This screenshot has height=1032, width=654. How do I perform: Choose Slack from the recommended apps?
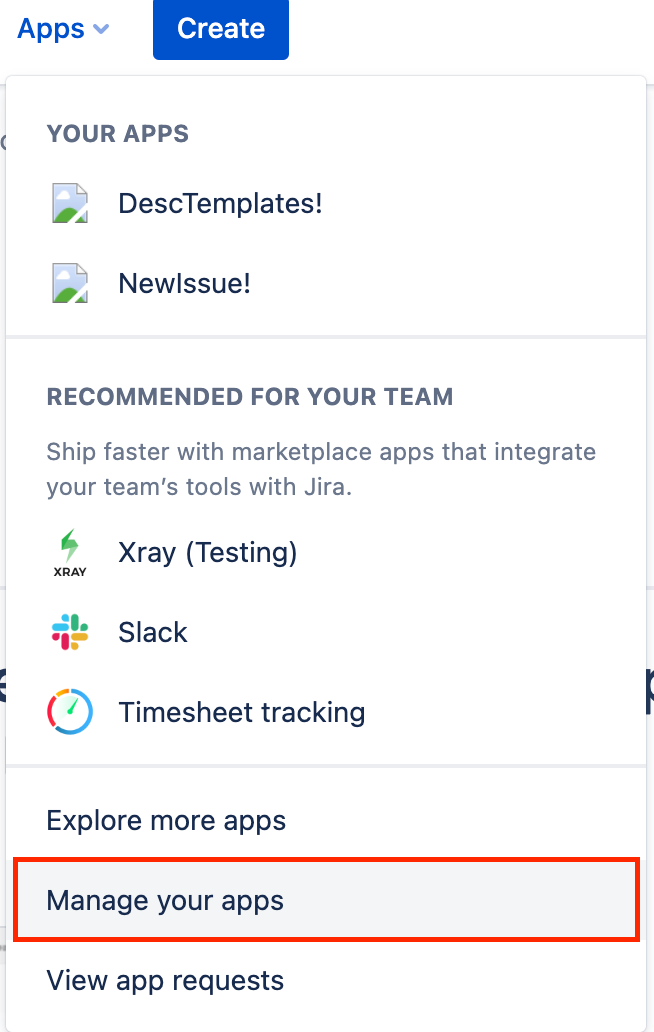click(x=153, y=632)
